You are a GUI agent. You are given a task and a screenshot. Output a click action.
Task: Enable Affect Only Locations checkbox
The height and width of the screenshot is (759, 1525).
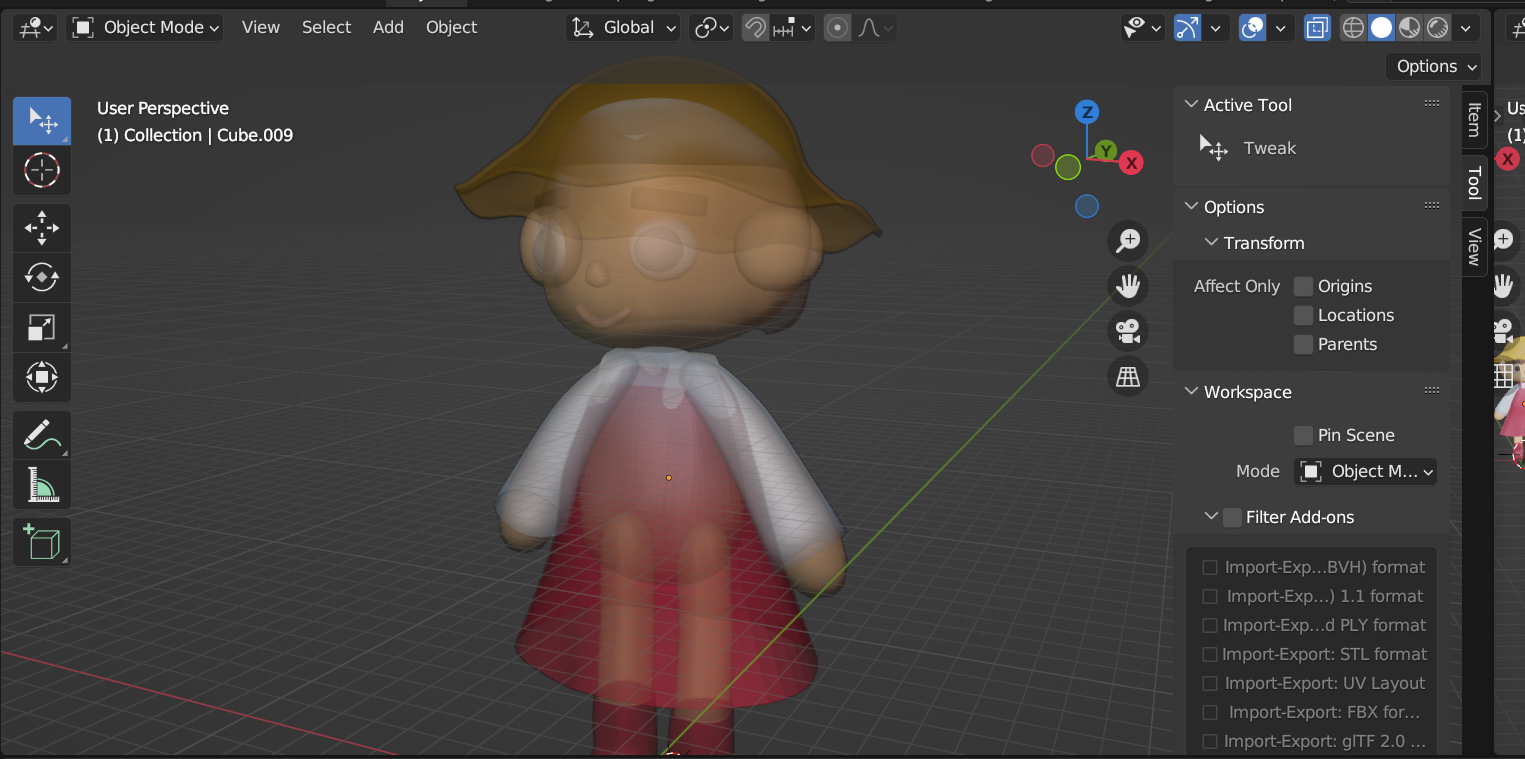pyautogui.click(x=1303, y=315)
